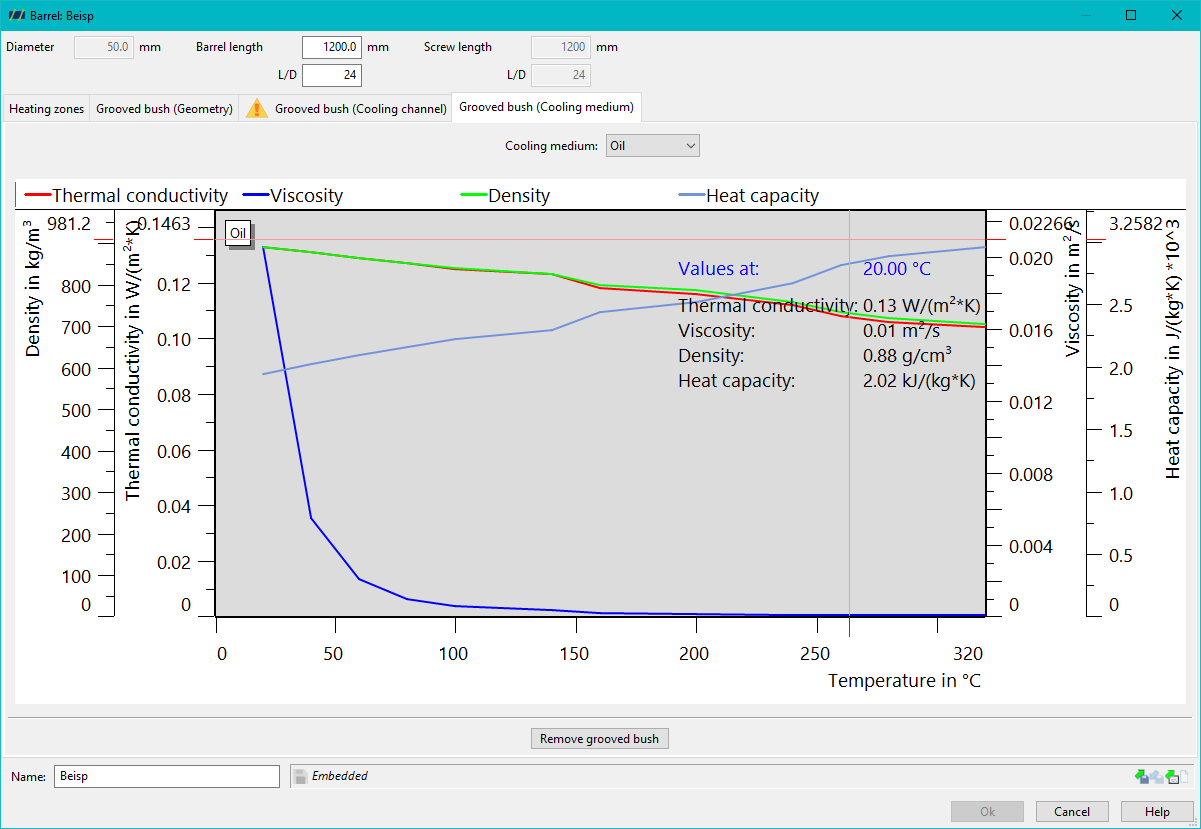The width and height of the screenshot is (1201, 829).
Task: Click the Thermal conductivity legend entry
Action: click(126, 196)
